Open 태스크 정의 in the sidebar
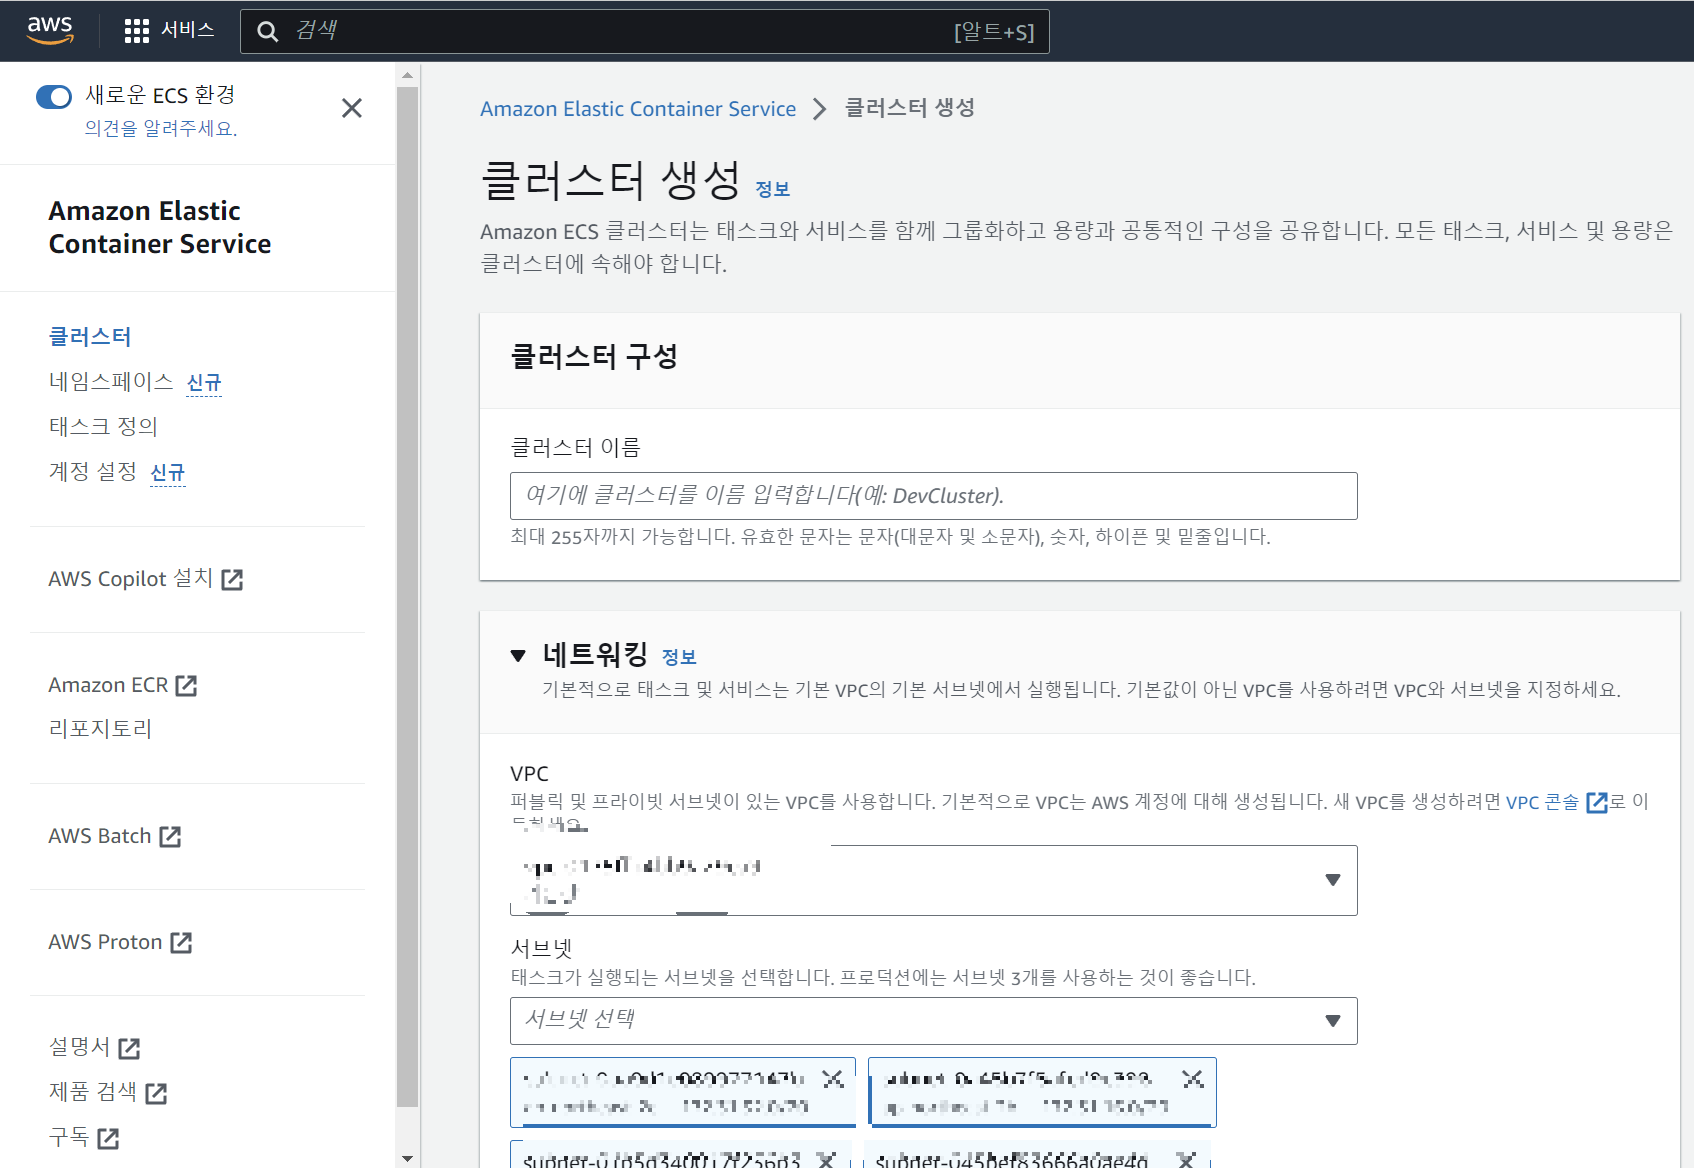Viewport: 1694px width, 1168px height. tap(103, 427)
